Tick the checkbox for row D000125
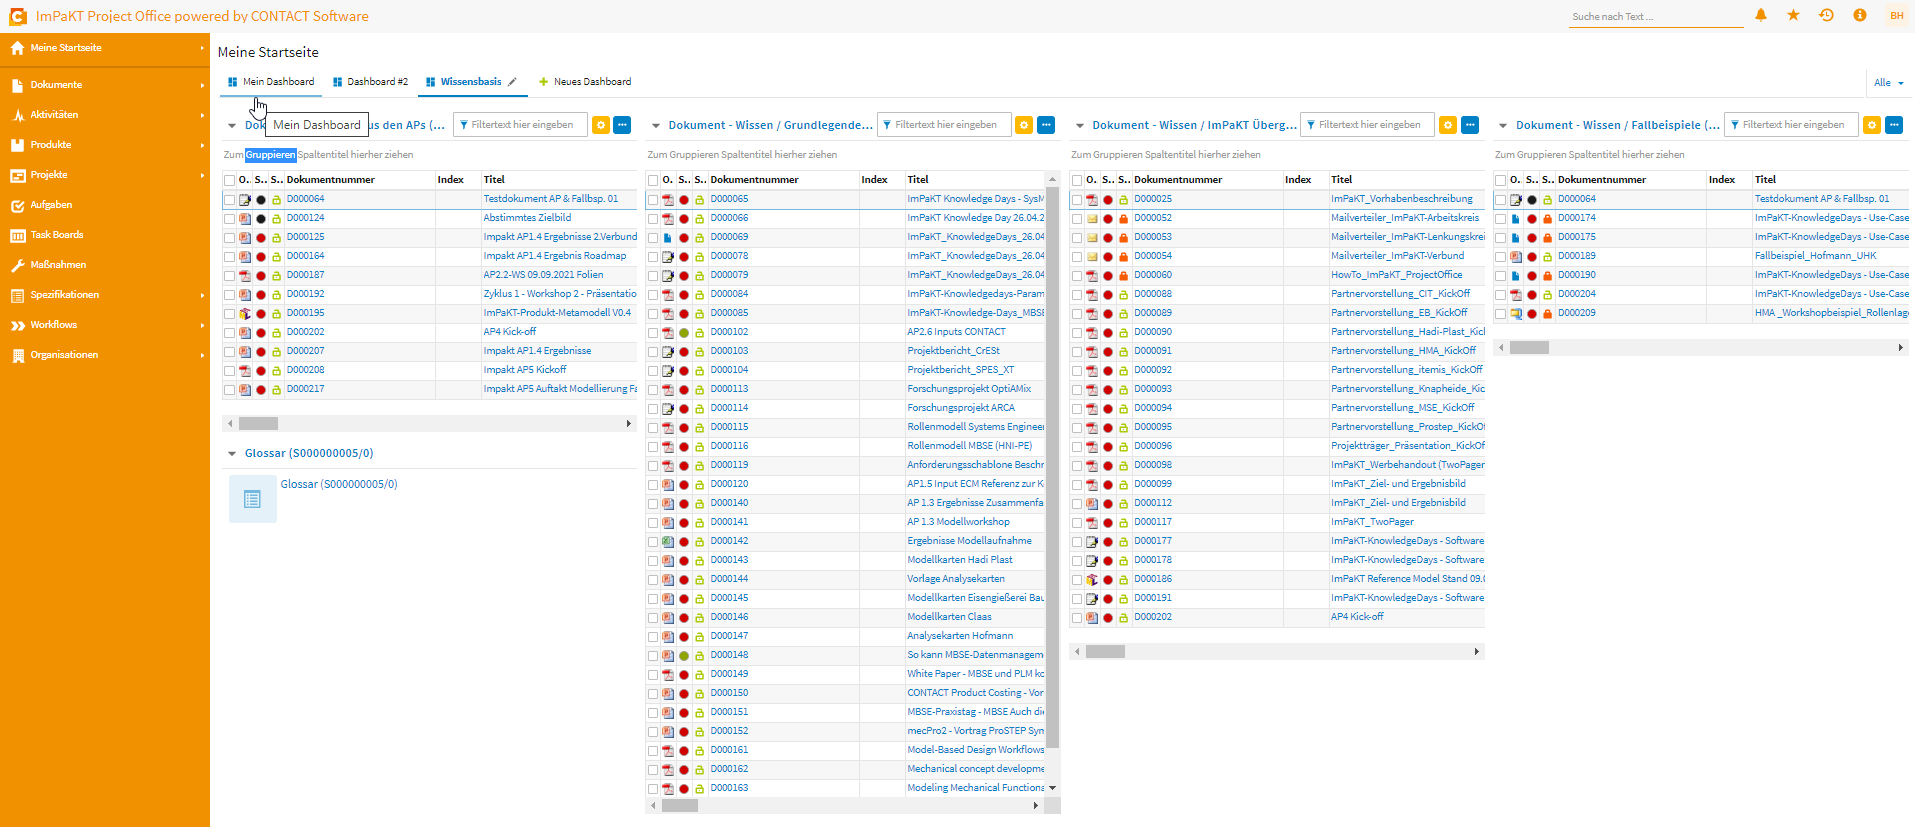 pos(229,238)
